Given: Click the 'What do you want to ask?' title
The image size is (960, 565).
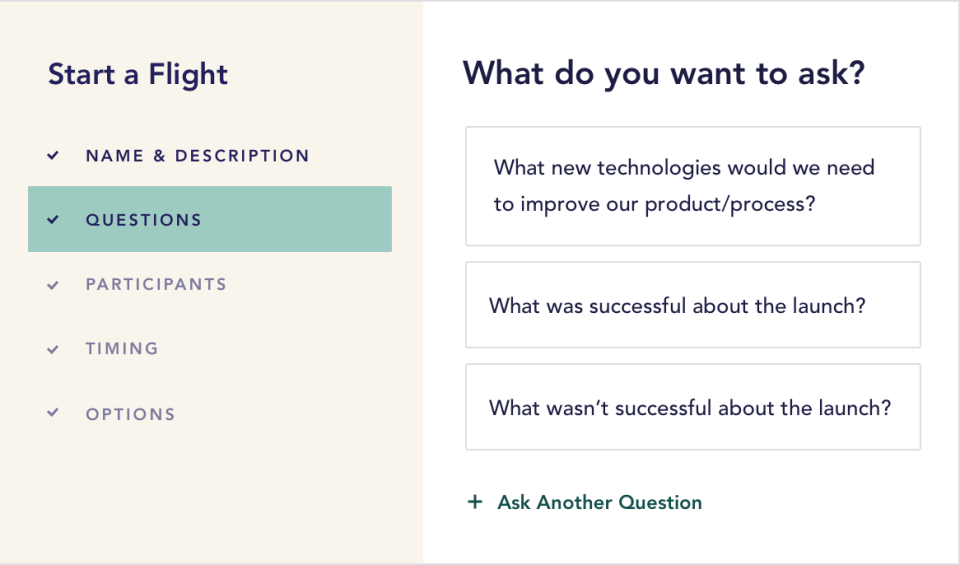Looking at the screenshot, I should pyautogui.click(x=663, y=73).
